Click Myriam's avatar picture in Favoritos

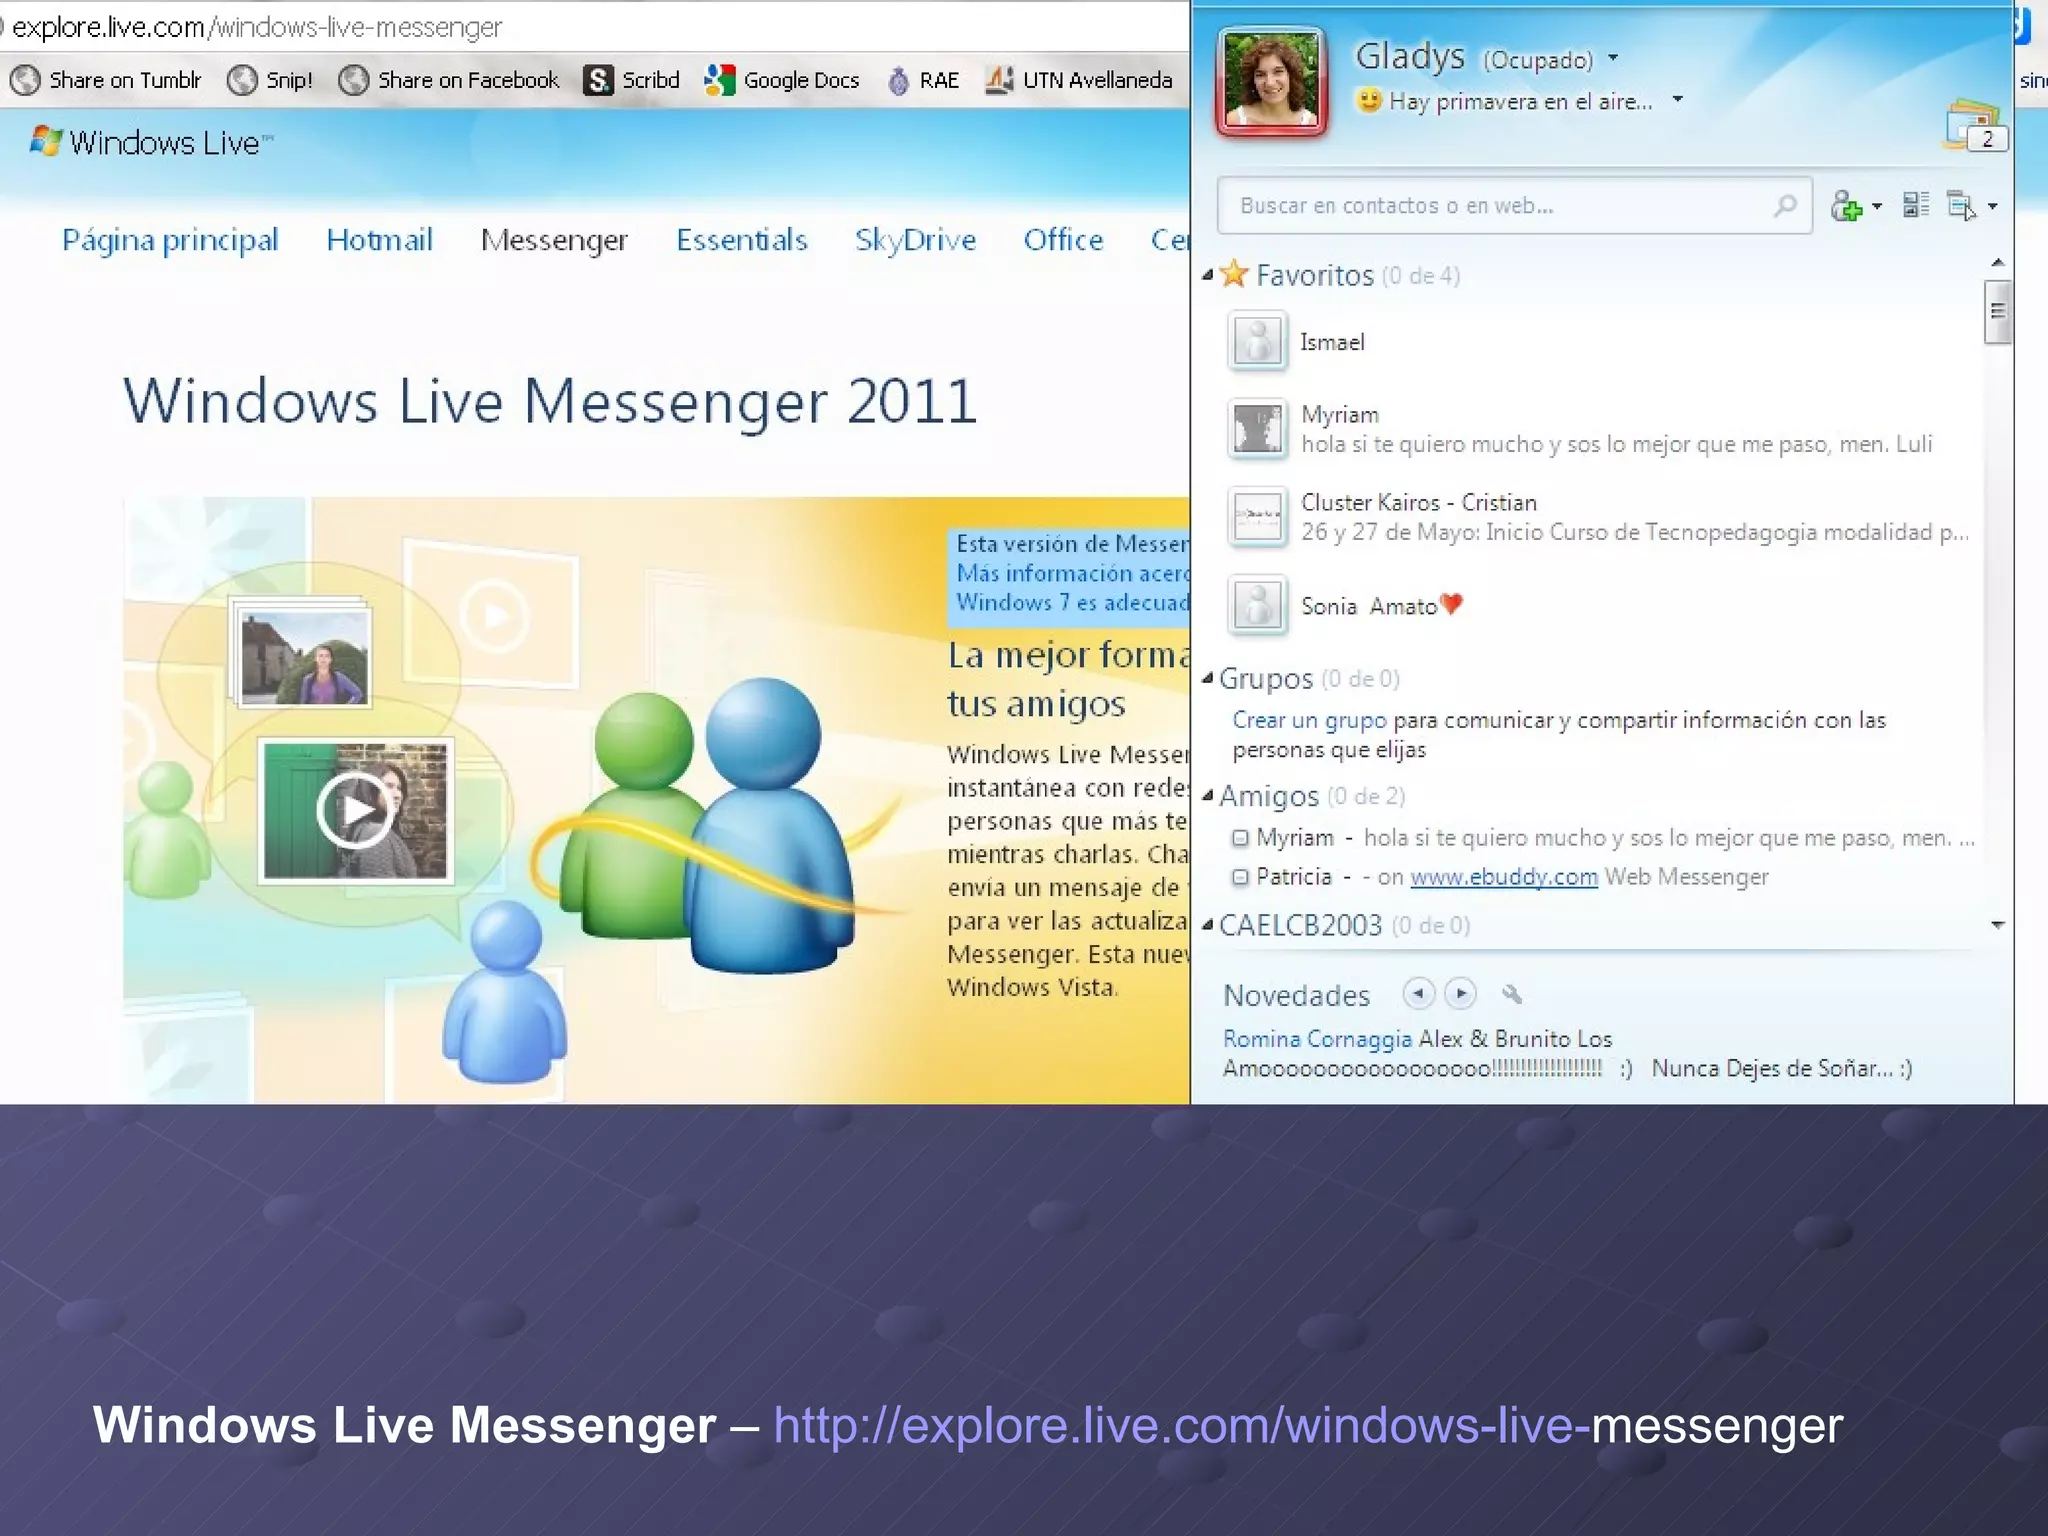[1257, 429]
